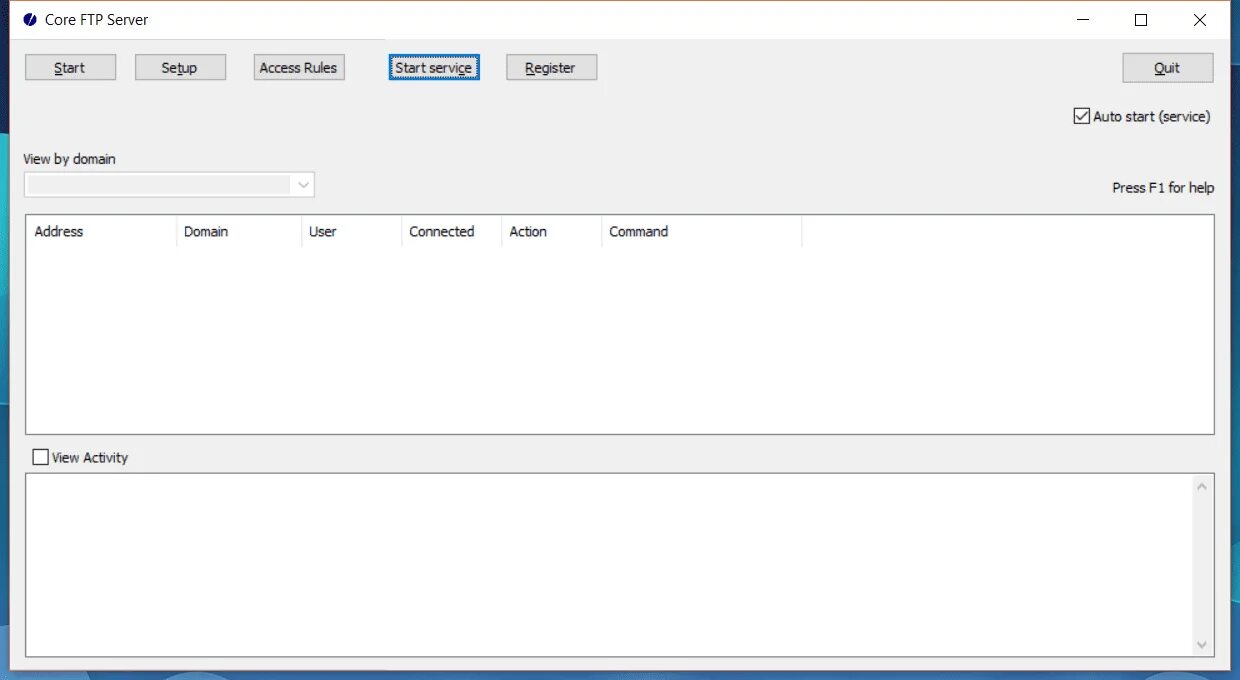Sort by the Action column header
Screen dimensions: 1240x680
tap(551, 231)
